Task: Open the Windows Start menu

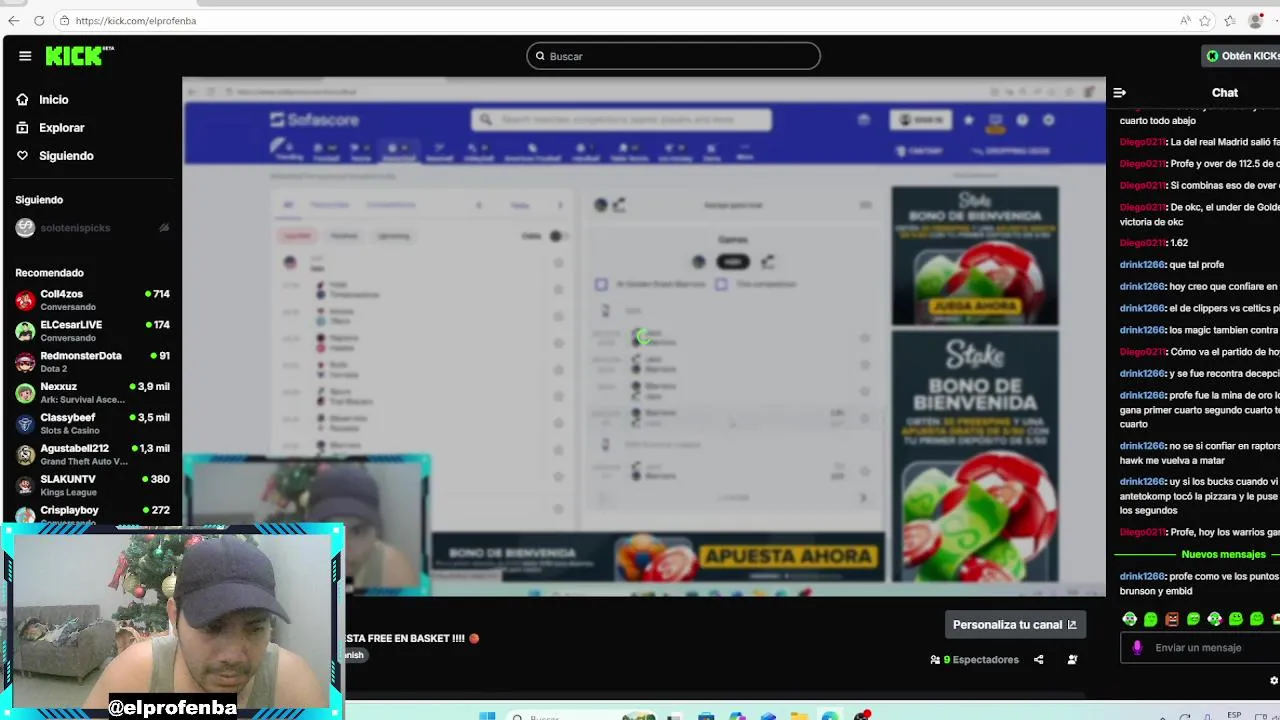Action: 487,716
